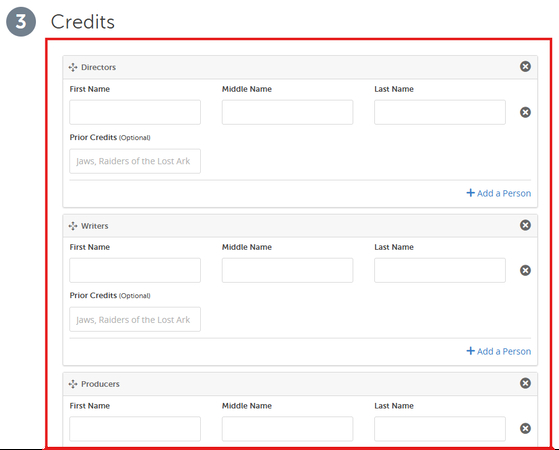The height and width of the screenshot is (450, 559).
Task: Delete the person row in Writers
Action: [x=525, y=270]
